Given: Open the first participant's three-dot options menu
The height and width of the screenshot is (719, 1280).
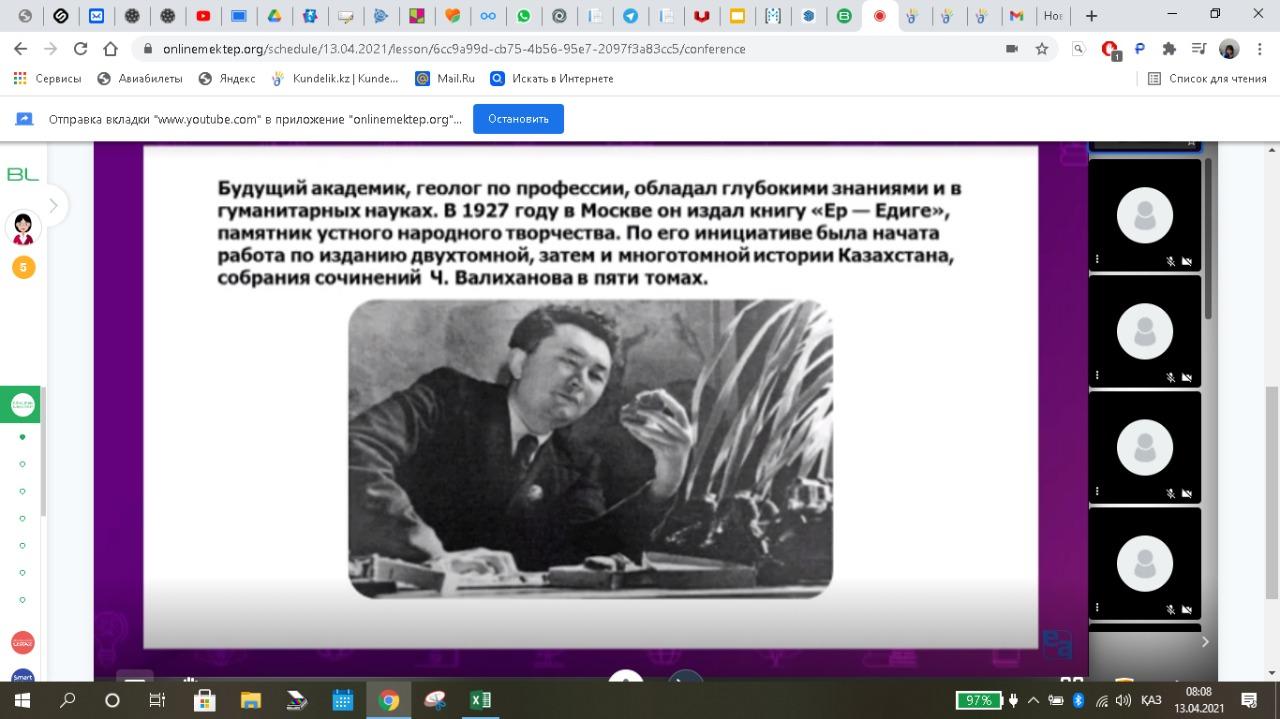Looking at the screenshot, I should click(1097, 260).
